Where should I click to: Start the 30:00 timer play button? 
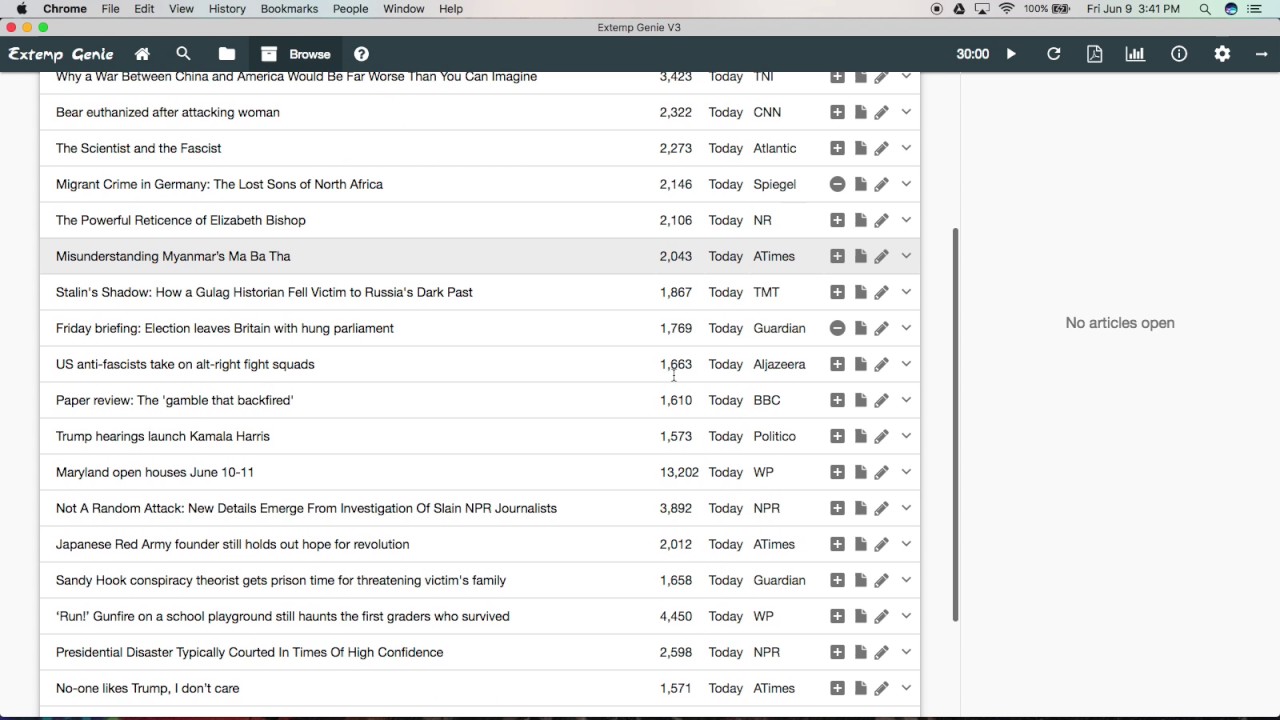coord(1011,54)
